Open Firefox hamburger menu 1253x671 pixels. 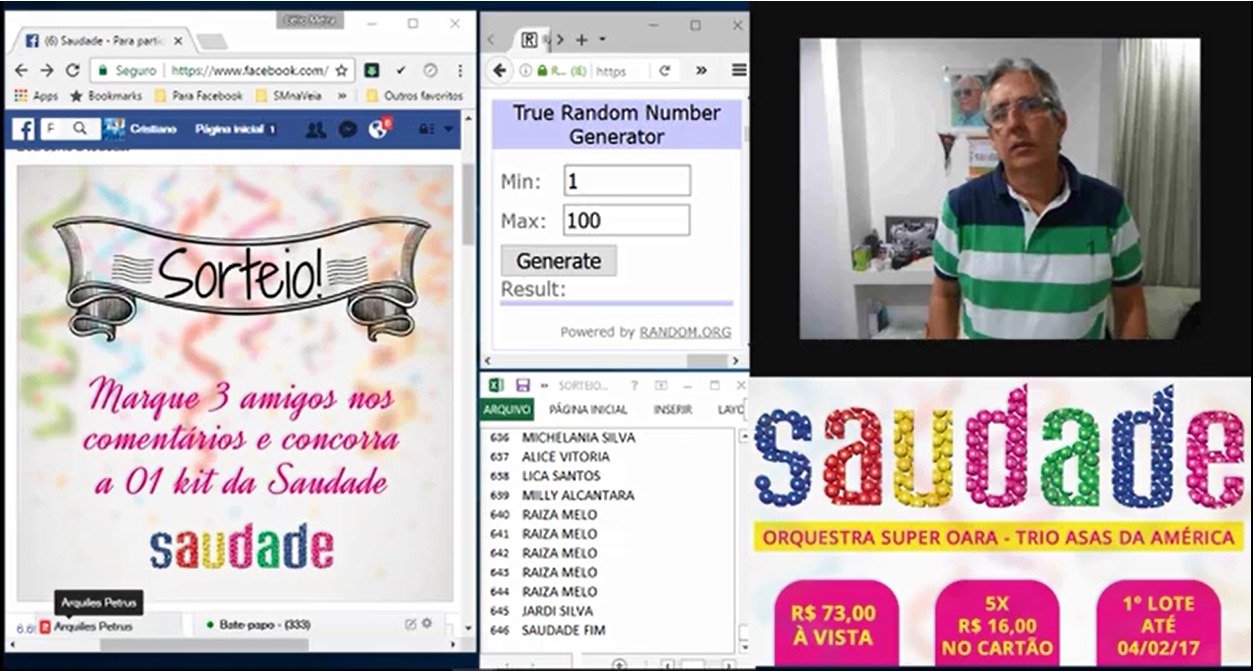pyautogui.click(x=738, y=70)
